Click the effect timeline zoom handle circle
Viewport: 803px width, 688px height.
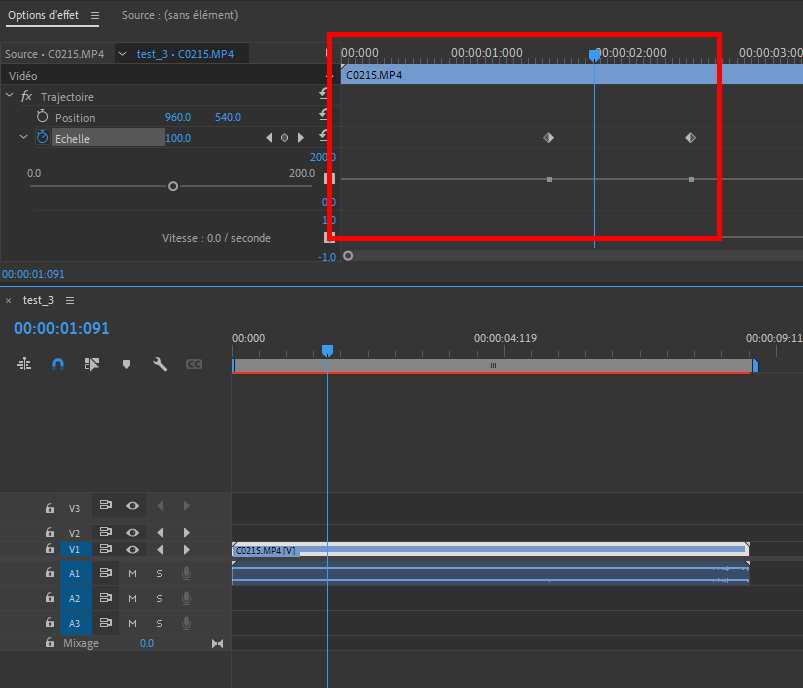348,256
